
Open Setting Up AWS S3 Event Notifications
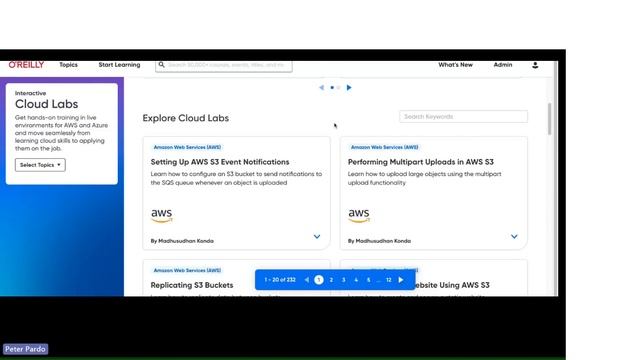click(x=220, y=162)
